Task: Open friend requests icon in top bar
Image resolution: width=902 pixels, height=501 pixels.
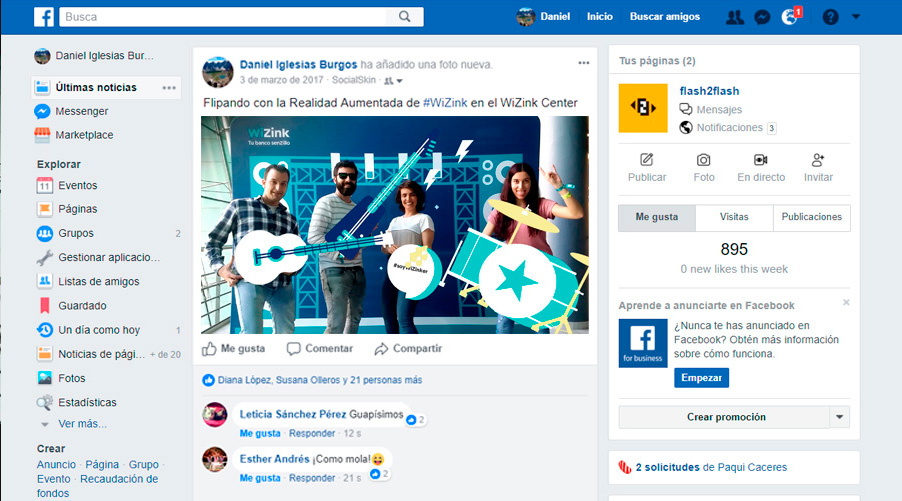Action: click(x=735, y=17)
